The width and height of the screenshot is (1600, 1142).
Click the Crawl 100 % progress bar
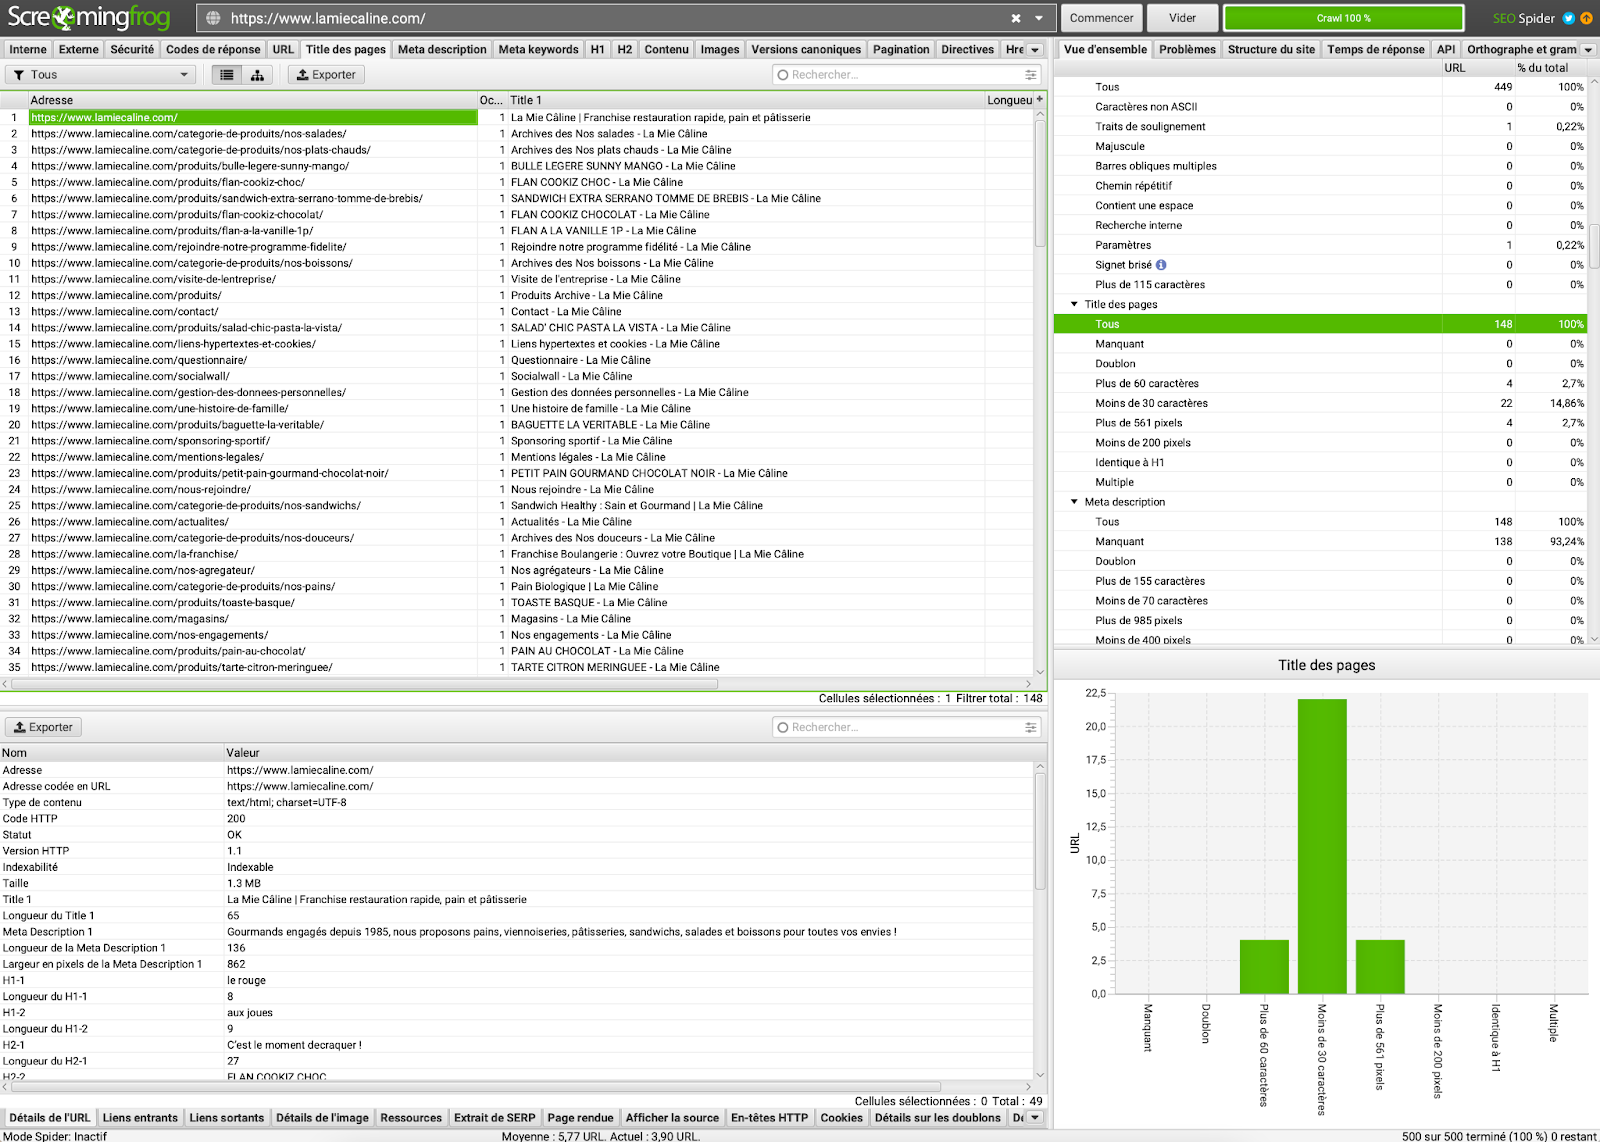[1343, 18]
